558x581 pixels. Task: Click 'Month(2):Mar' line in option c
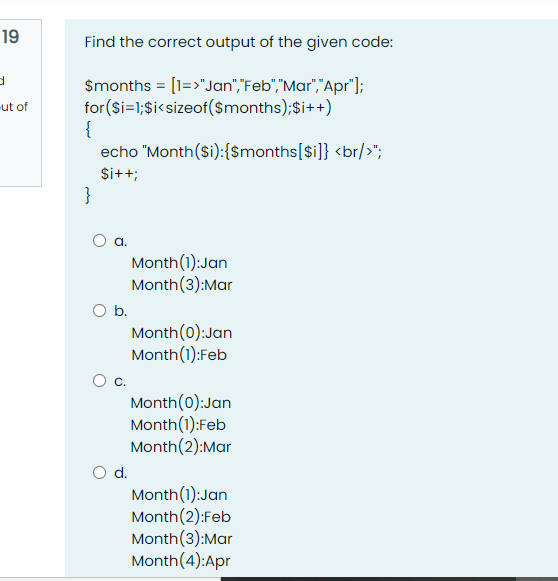(x=181, y=447)
